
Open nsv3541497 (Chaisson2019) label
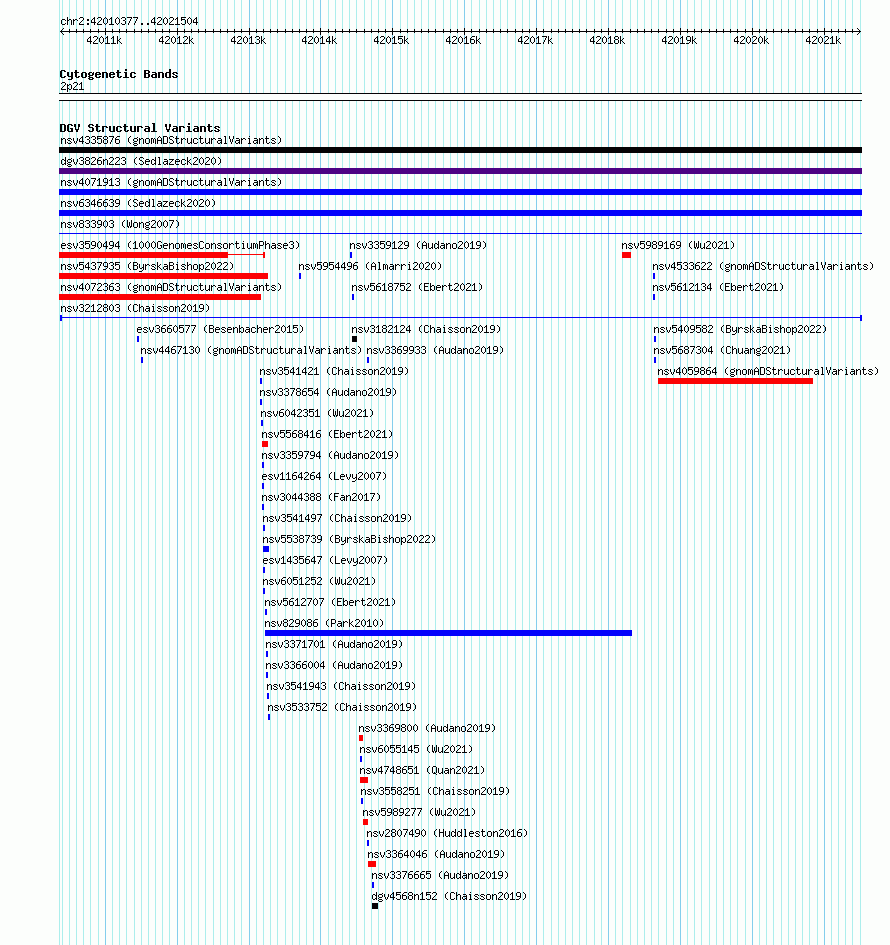(337, 518)
